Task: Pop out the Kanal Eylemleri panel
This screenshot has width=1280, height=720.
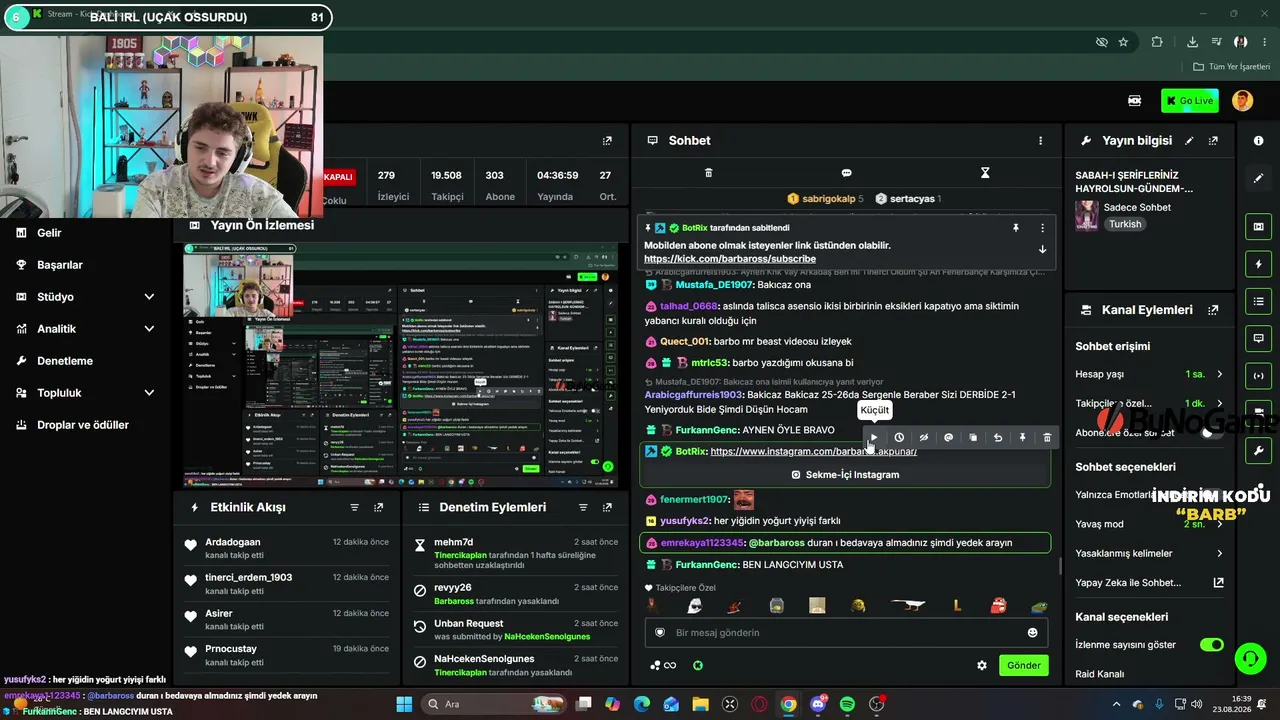Action: tap(1213, 310)
